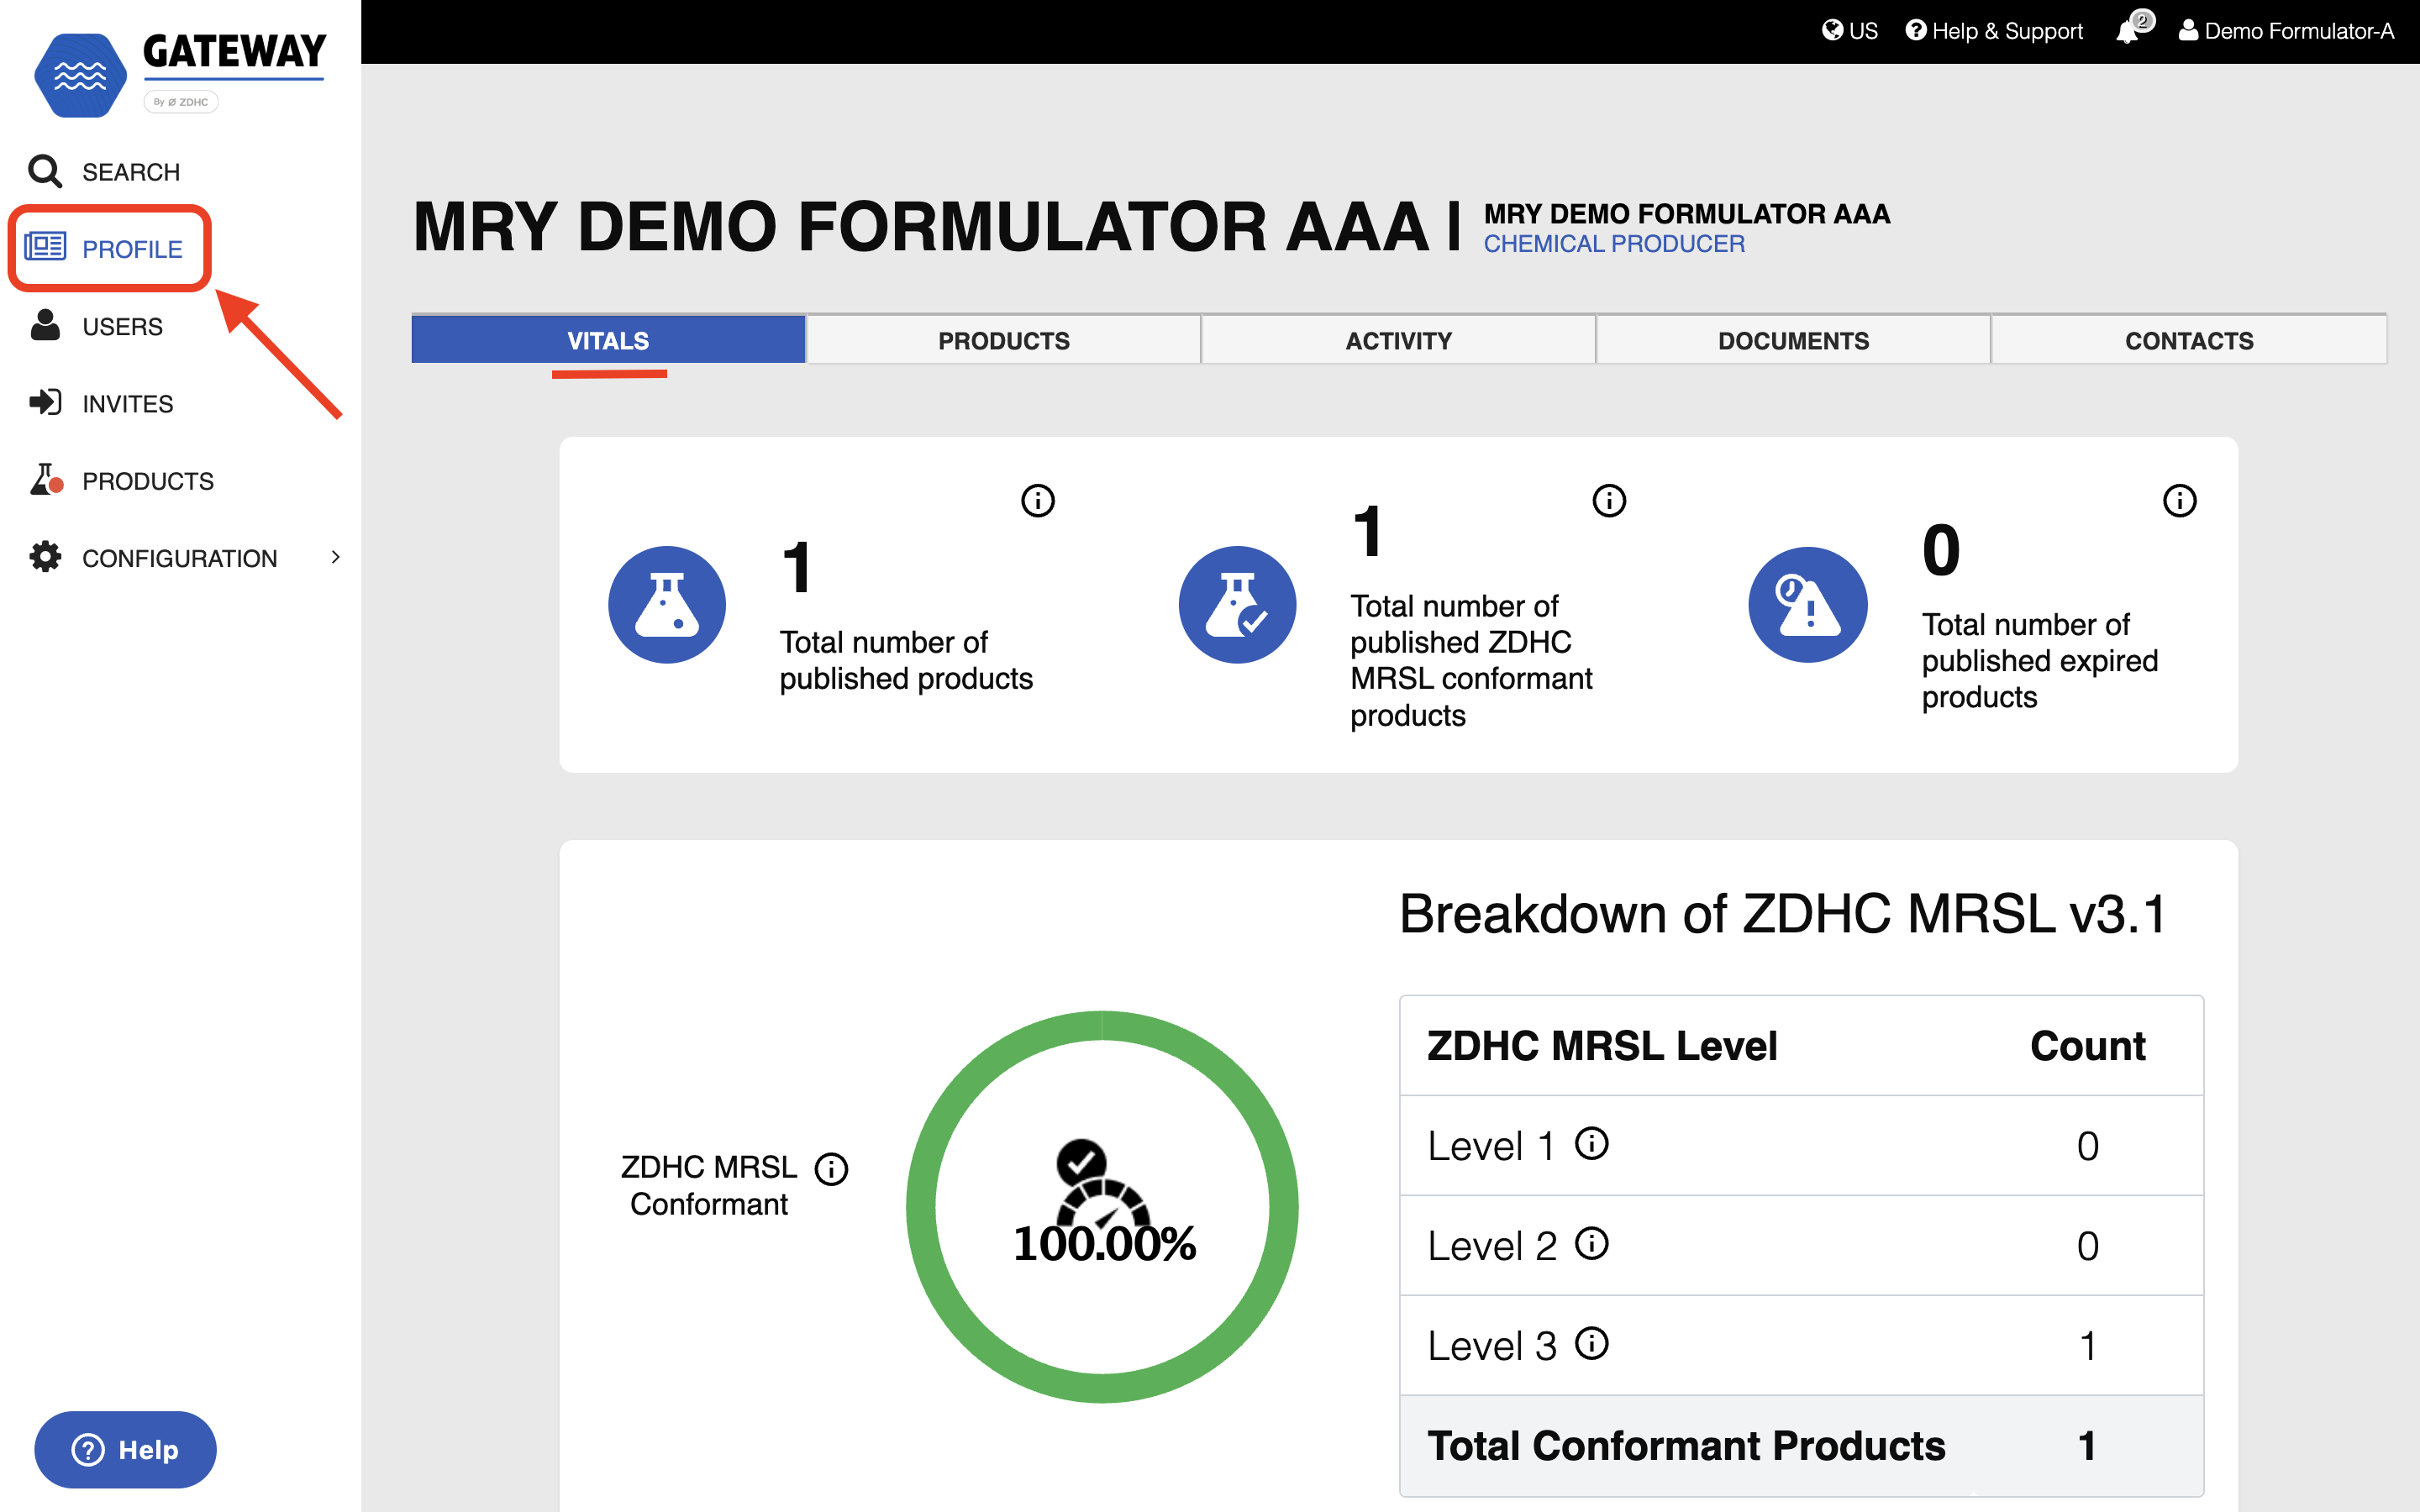
Task: Click MRY DEMO FORMULATOR AAA main title
Action: (x=921, y=226)
